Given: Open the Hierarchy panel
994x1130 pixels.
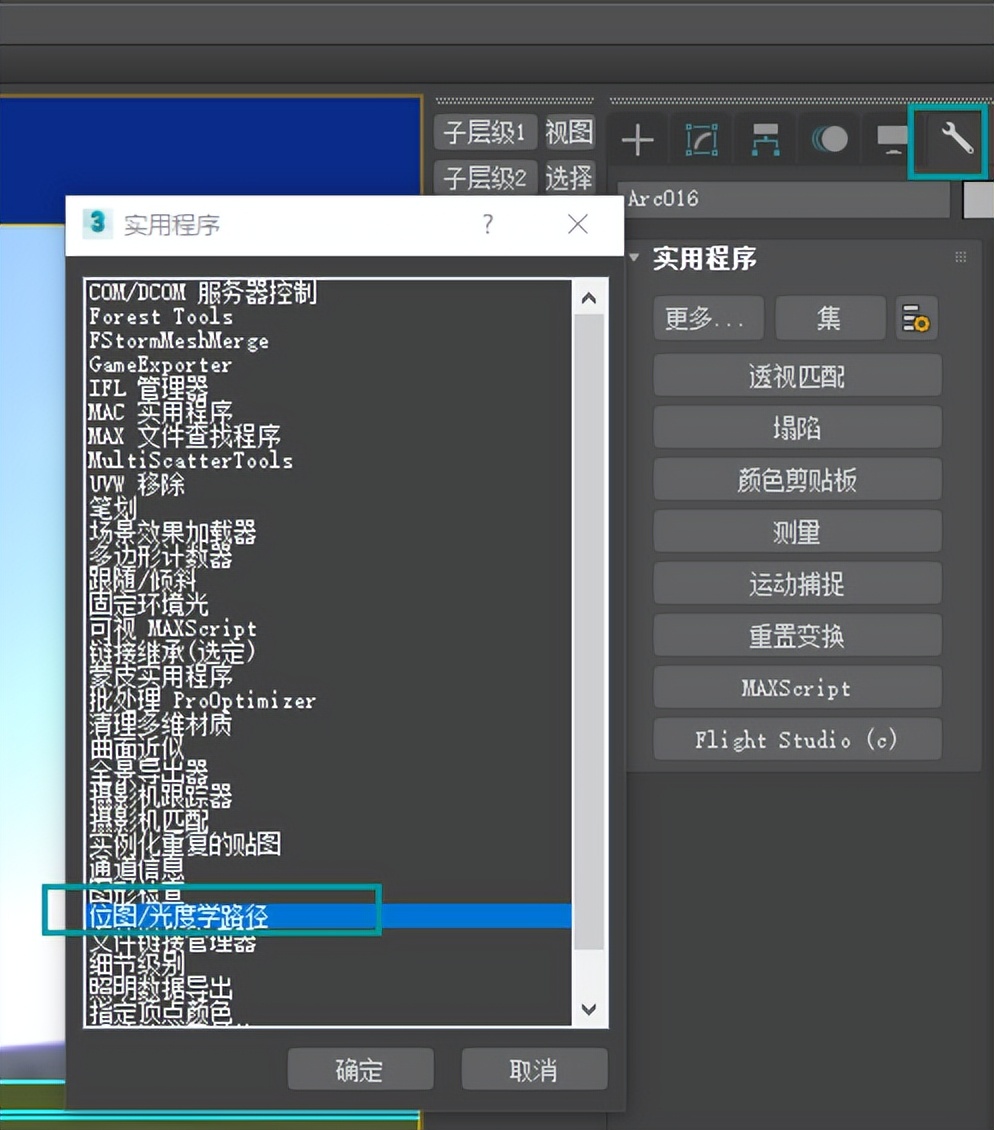Looking at the screenshot, I should pyautogui.click(x=765, y=140).
